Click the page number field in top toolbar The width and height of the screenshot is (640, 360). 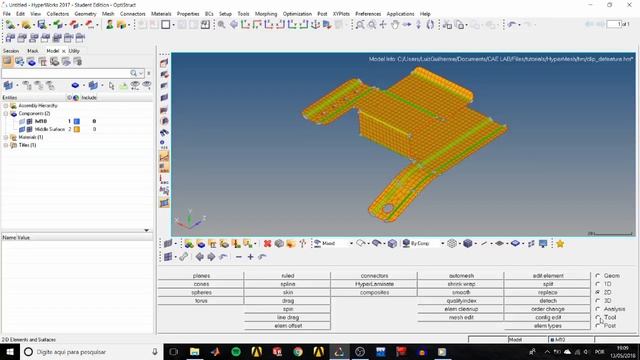tap(613, 24)
